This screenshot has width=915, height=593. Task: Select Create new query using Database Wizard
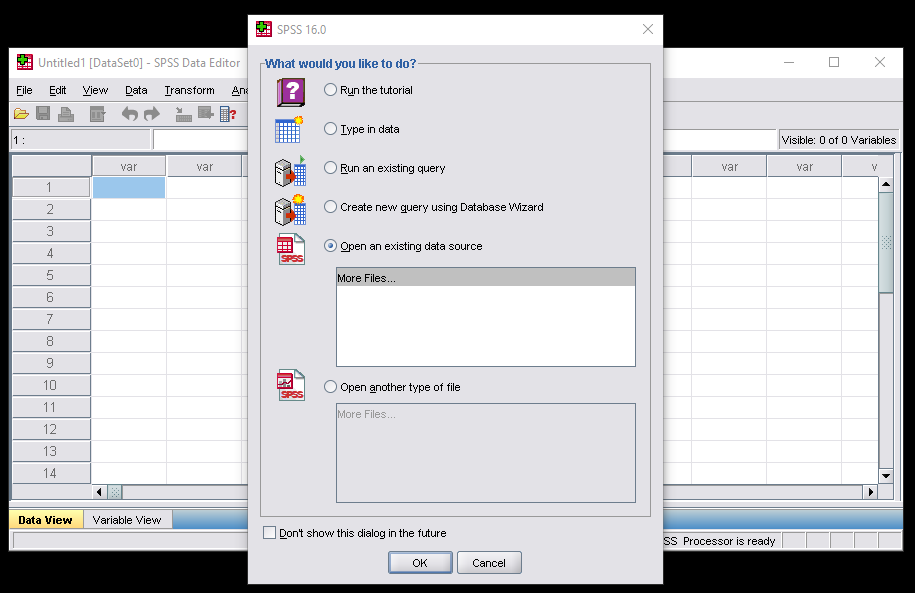coord(331,207)
